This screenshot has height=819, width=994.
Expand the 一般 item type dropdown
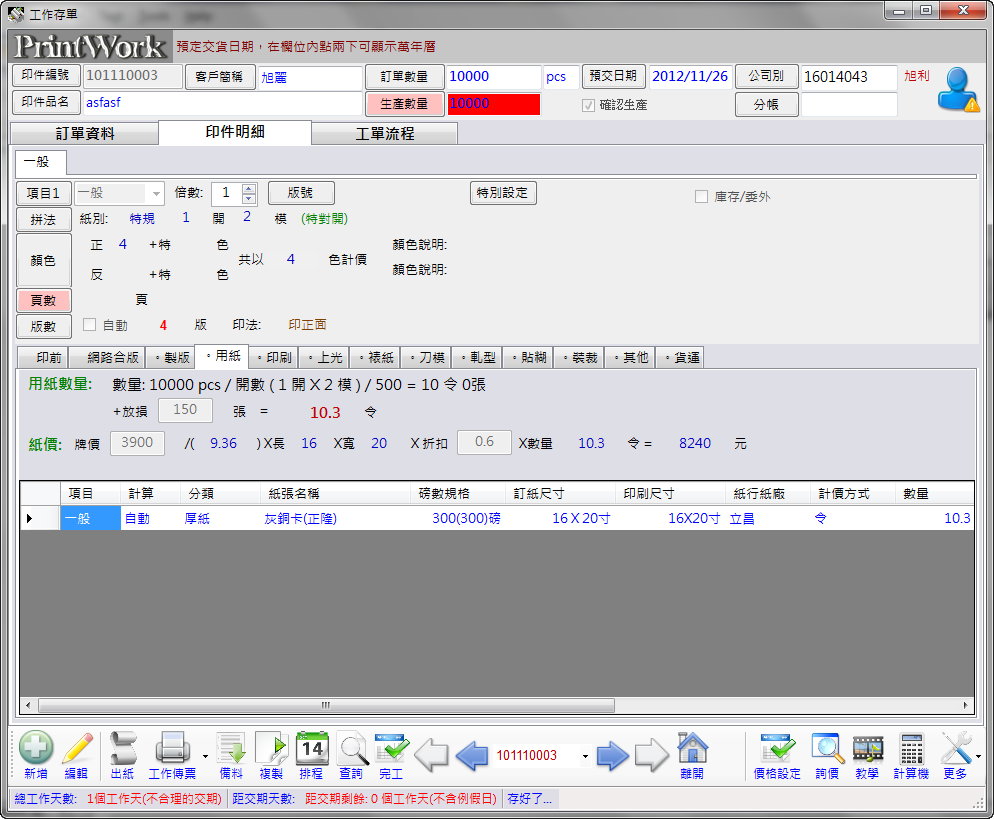coord(156,193)
